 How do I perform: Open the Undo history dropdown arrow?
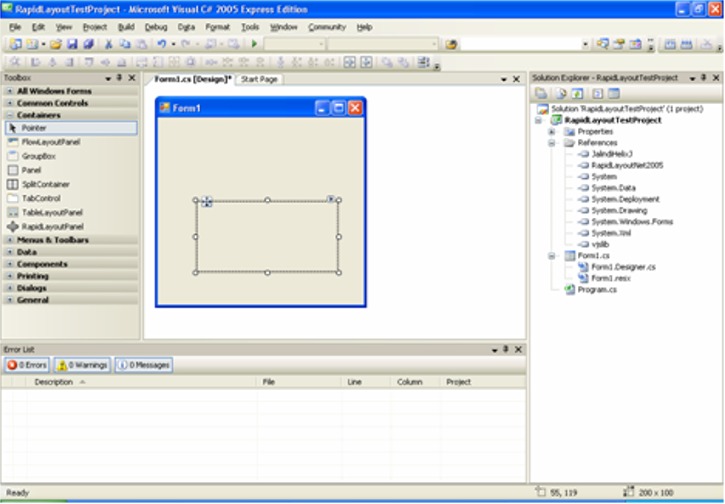(173, 44)
